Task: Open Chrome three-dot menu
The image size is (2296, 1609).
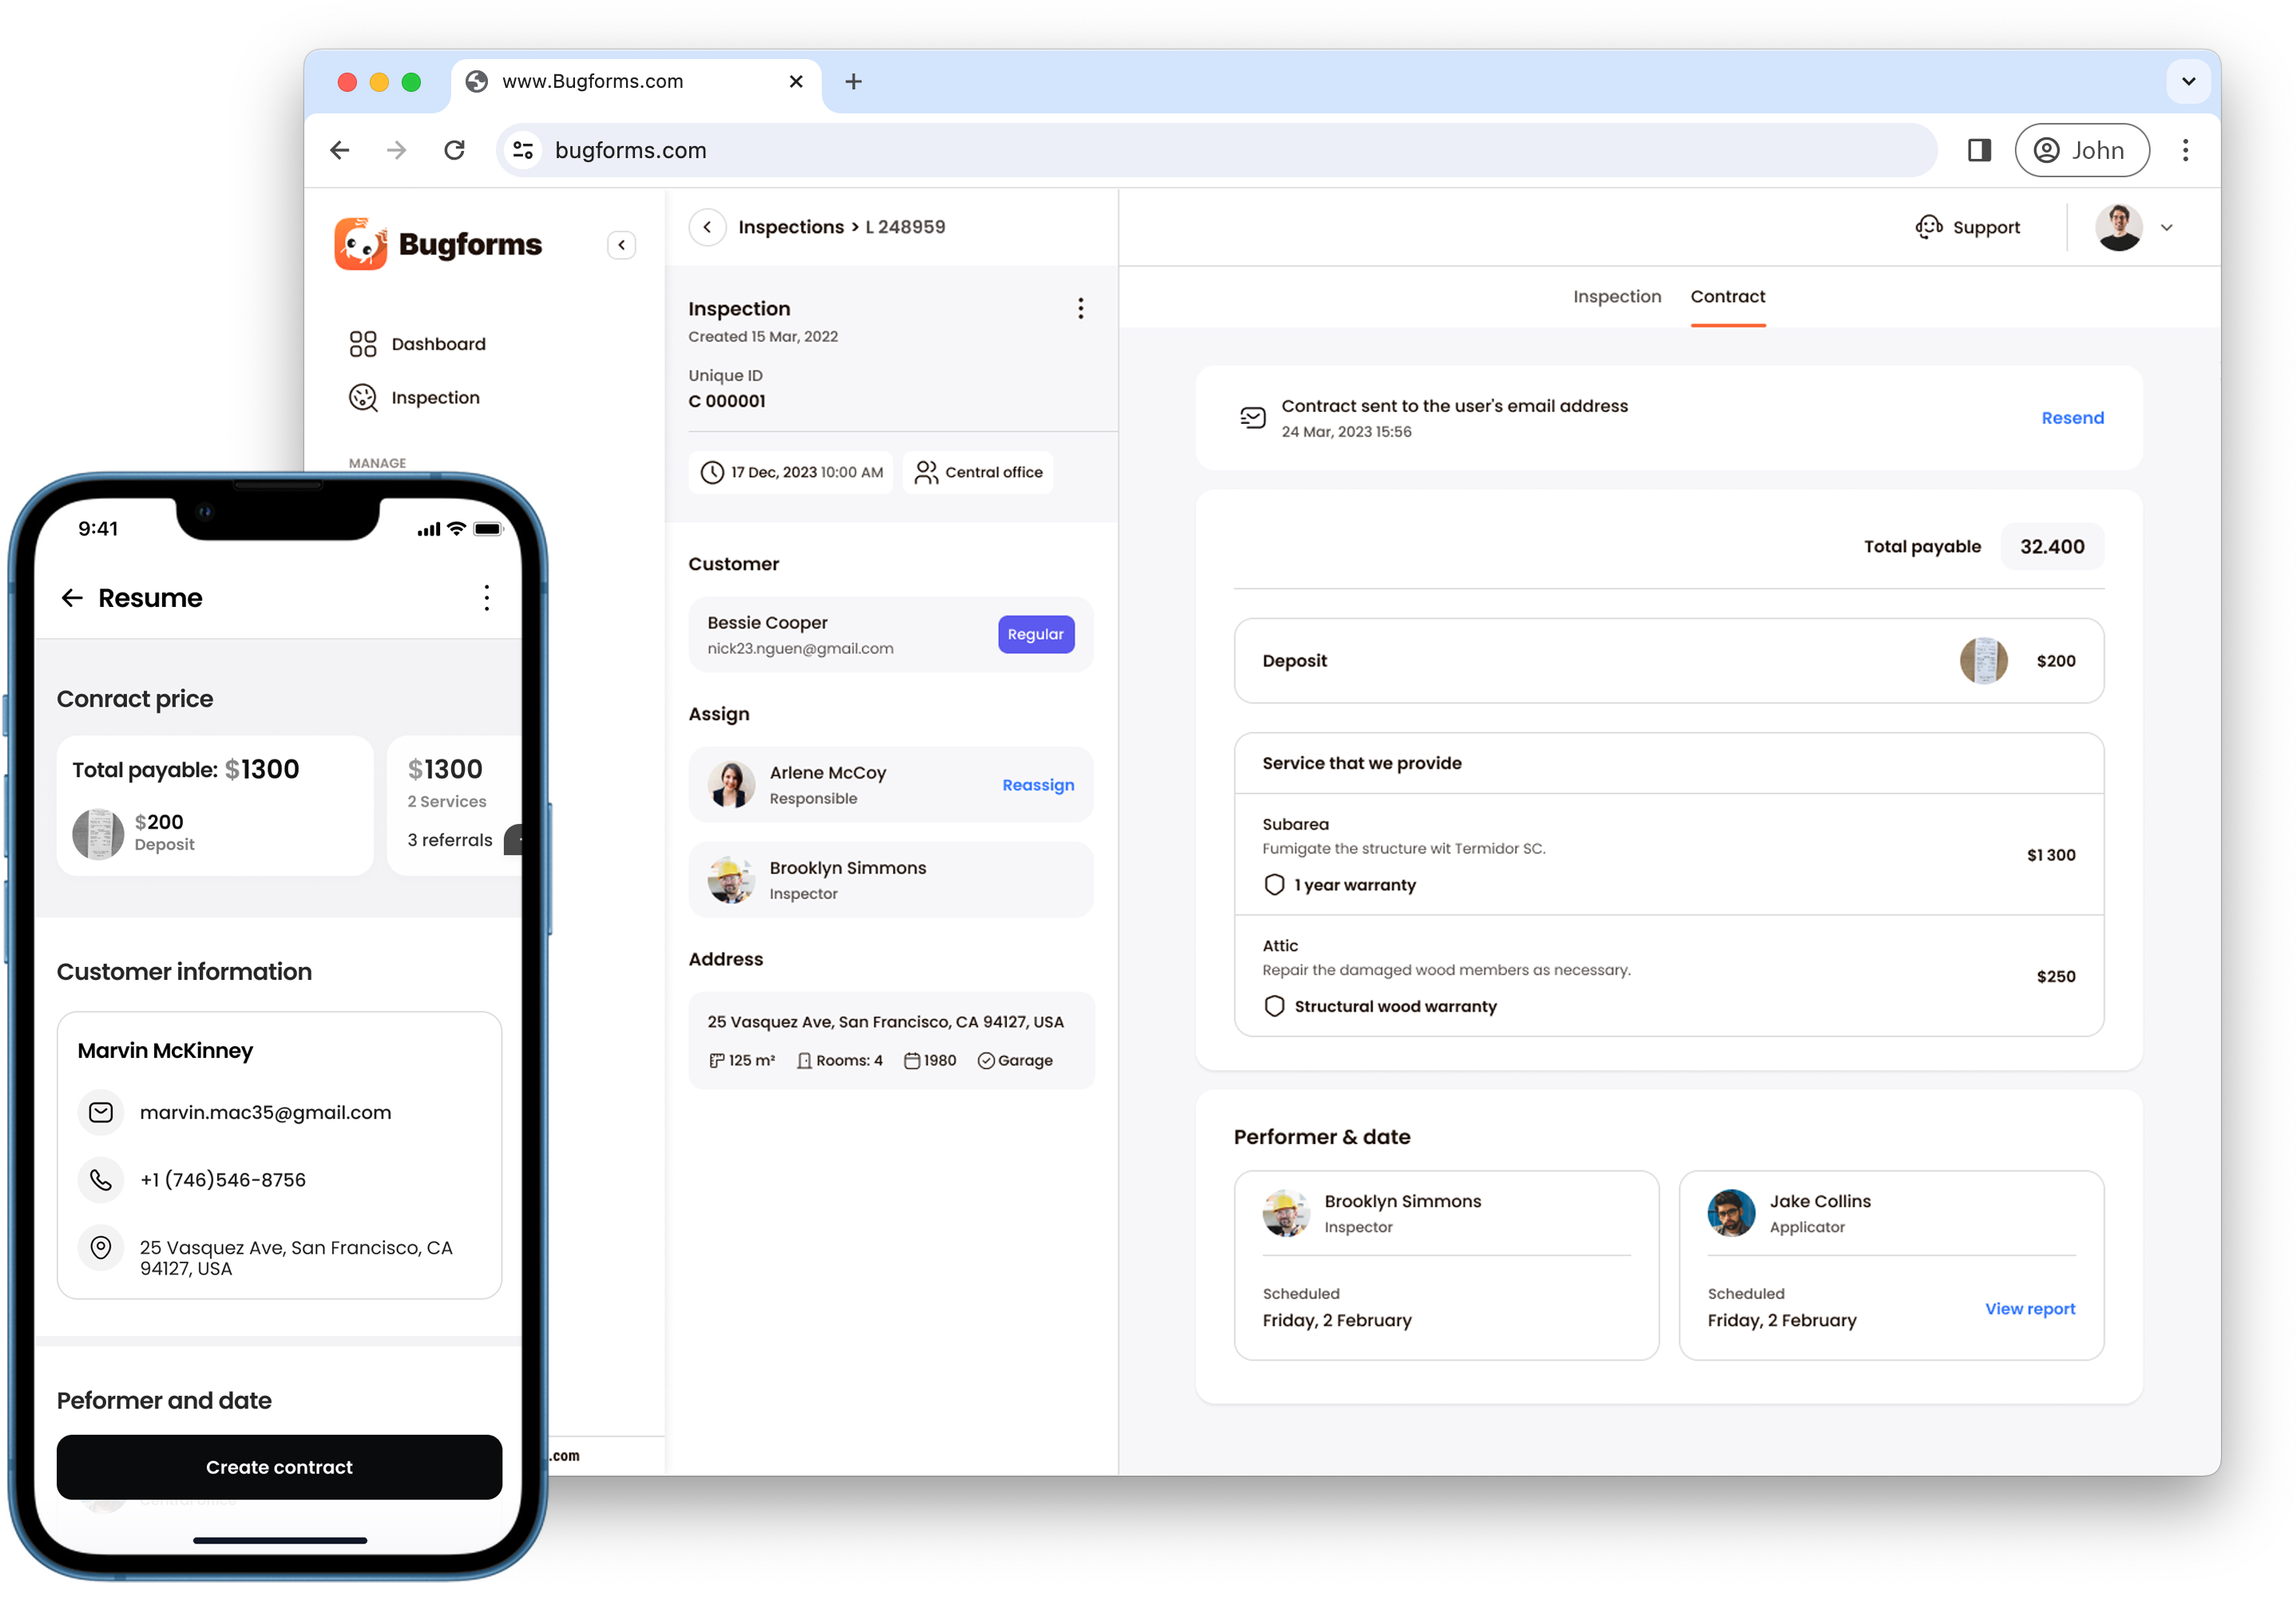Action: click(2185, 150)
